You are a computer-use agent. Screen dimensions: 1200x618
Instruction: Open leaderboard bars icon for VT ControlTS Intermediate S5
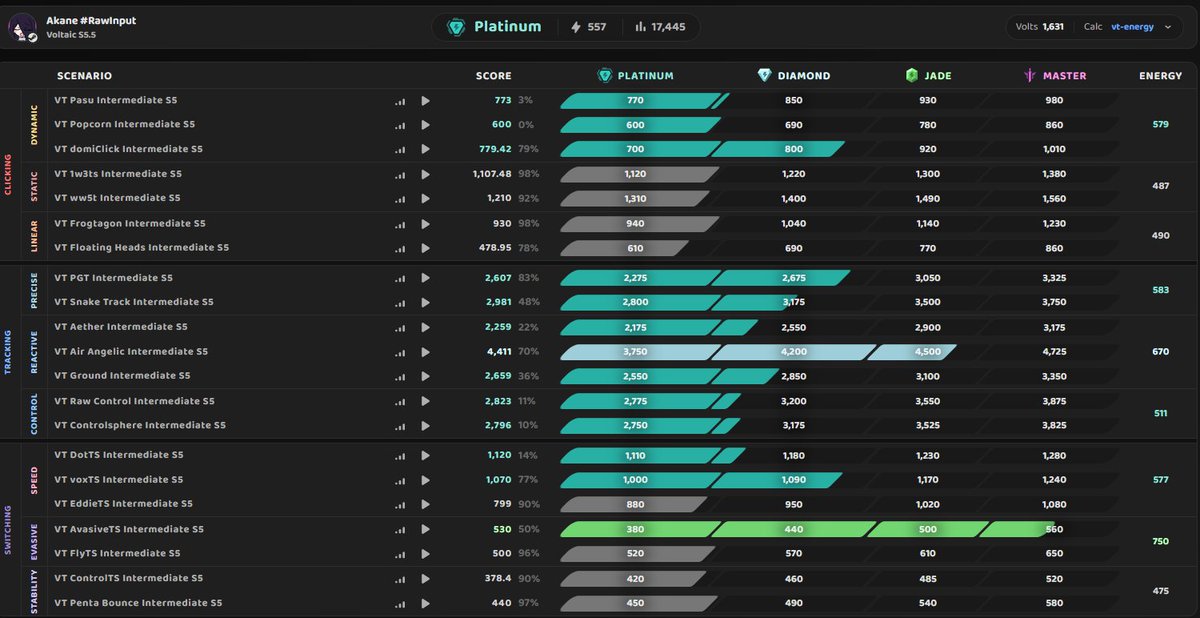pos(400,579)
